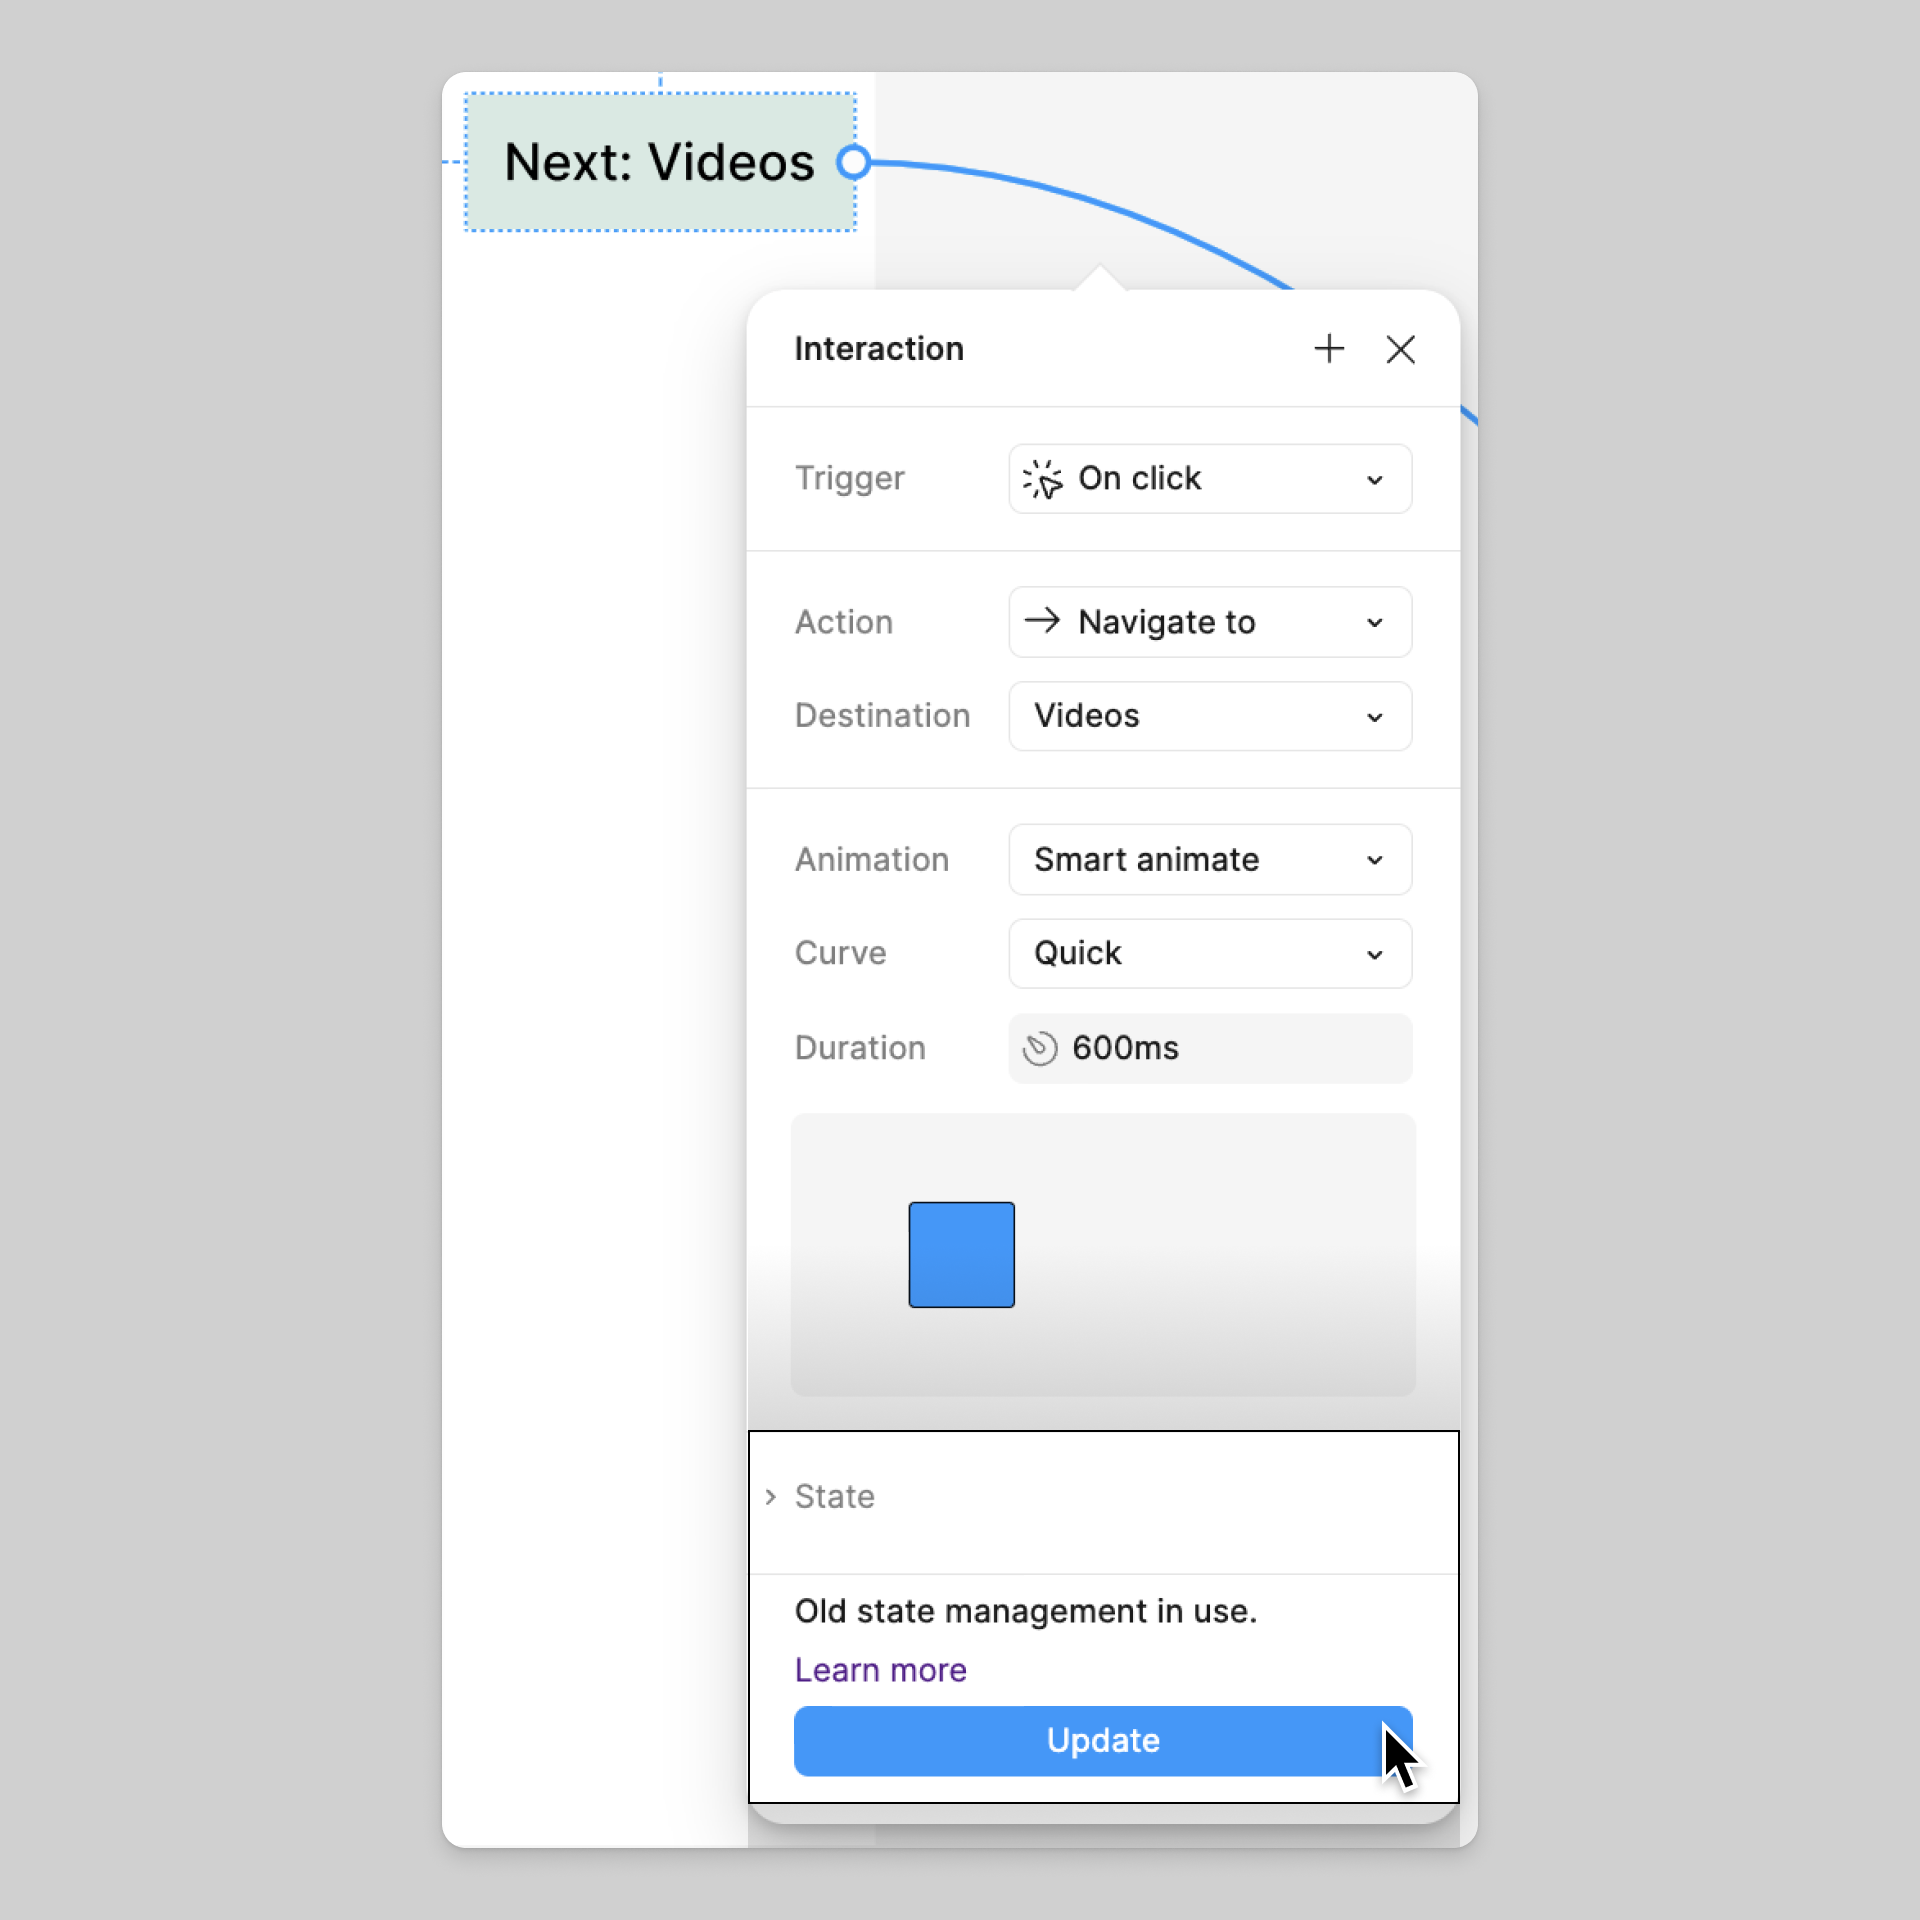This screenshot has width=1920, height=1920.
Task: Open the Curve Quick dropdown
Action: click(1210, 954)
